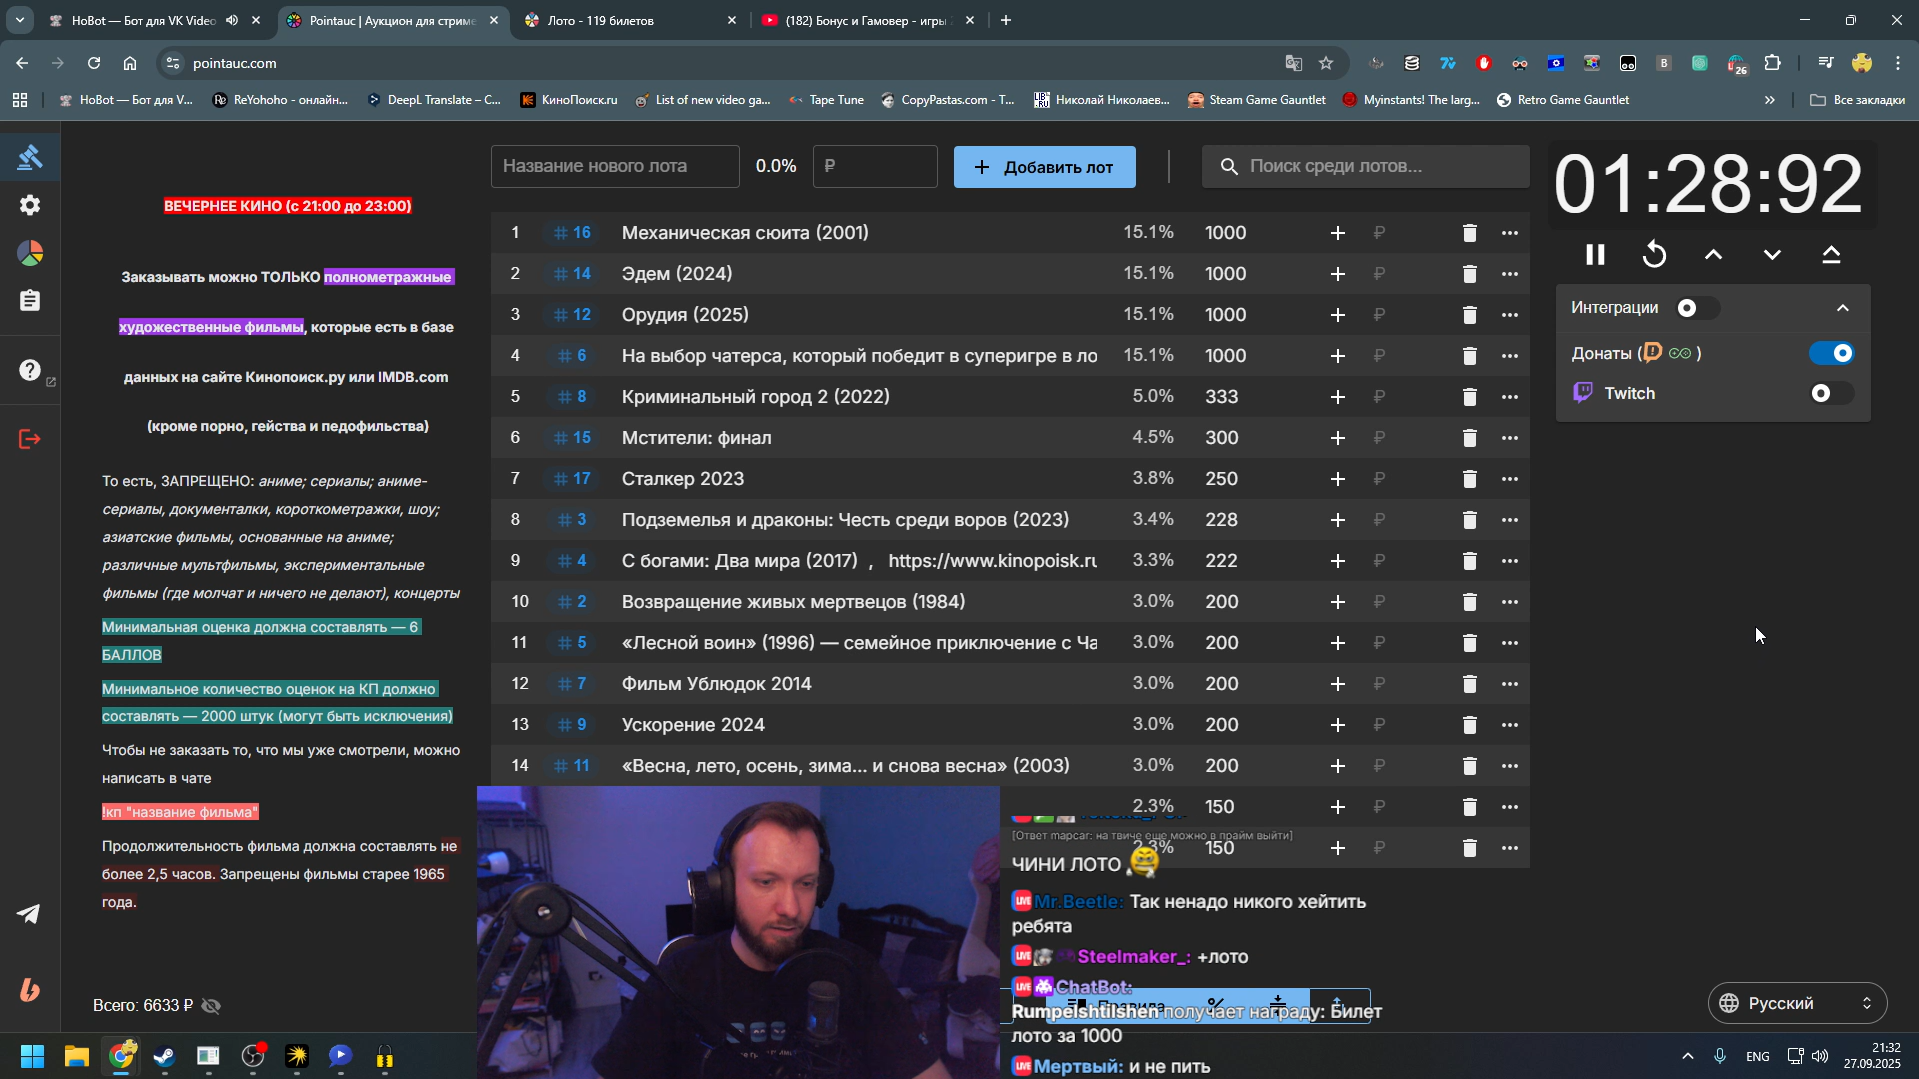Focus the new lot ruble amount field

875,166
